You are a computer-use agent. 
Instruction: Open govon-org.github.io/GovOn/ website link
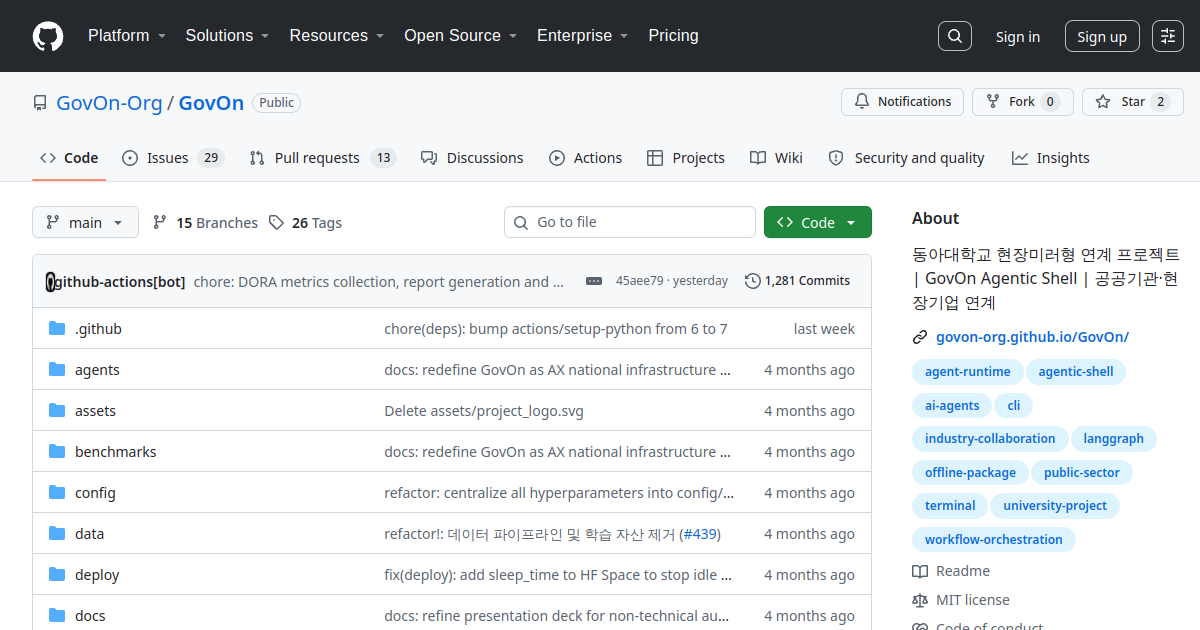pos(1032,337)
